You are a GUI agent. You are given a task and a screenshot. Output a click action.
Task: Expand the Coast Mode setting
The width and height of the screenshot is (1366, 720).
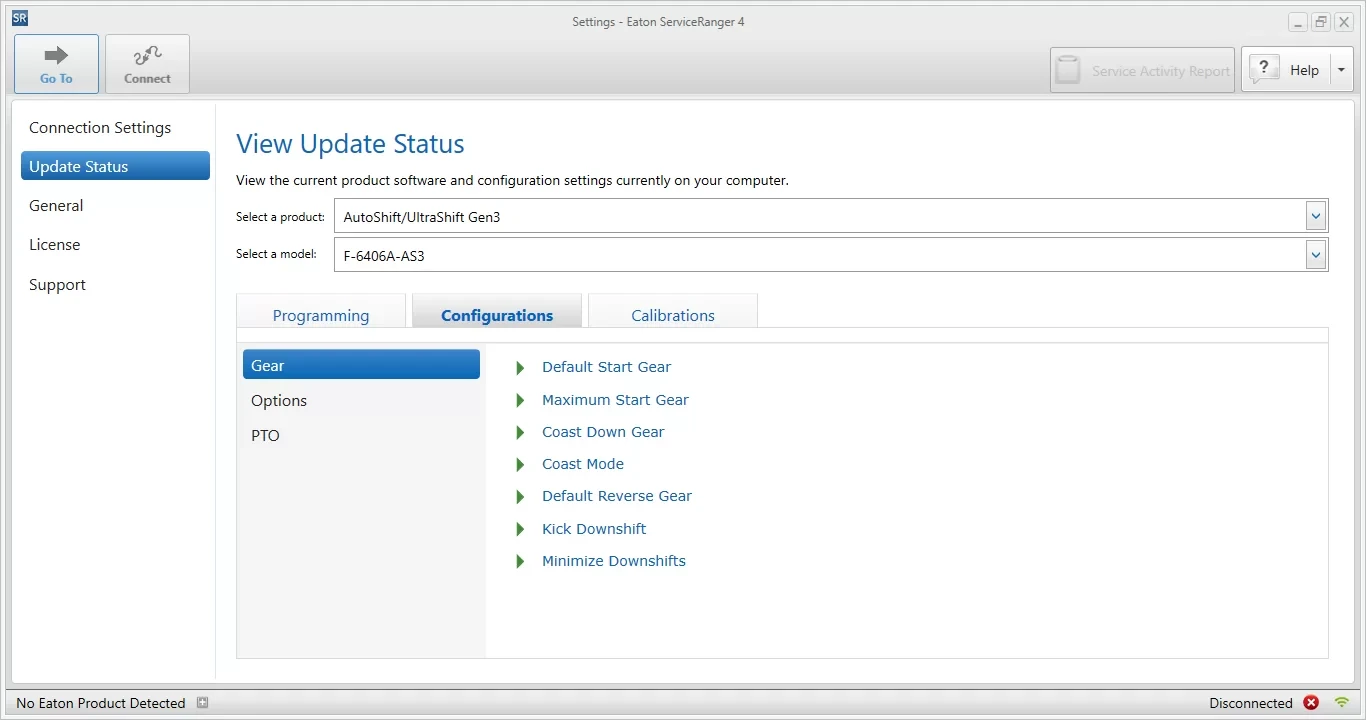(x=520, y=465)
